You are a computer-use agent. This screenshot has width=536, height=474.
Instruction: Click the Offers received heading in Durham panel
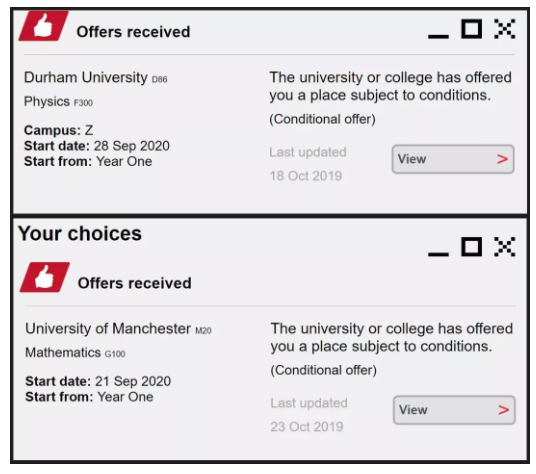(133, 32)
